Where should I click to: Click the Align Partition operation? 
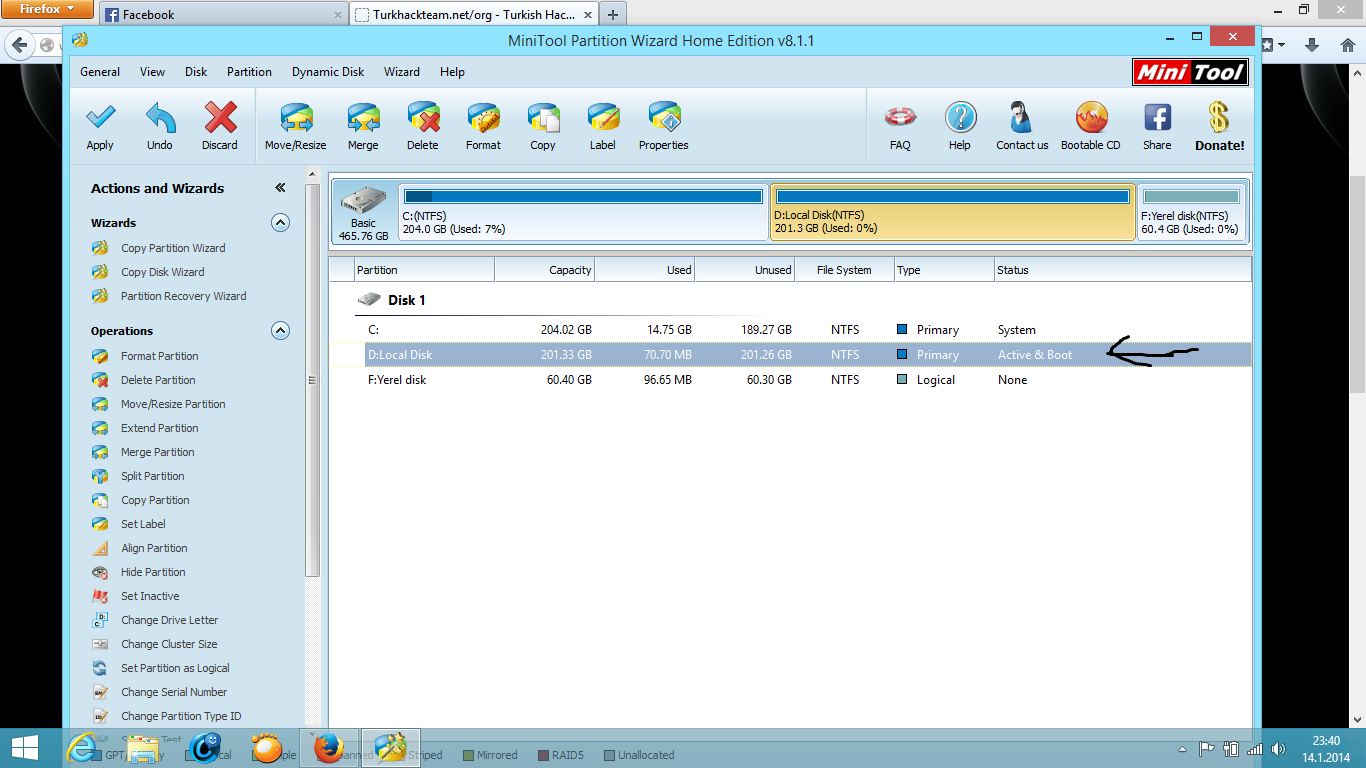coord(154,548)
